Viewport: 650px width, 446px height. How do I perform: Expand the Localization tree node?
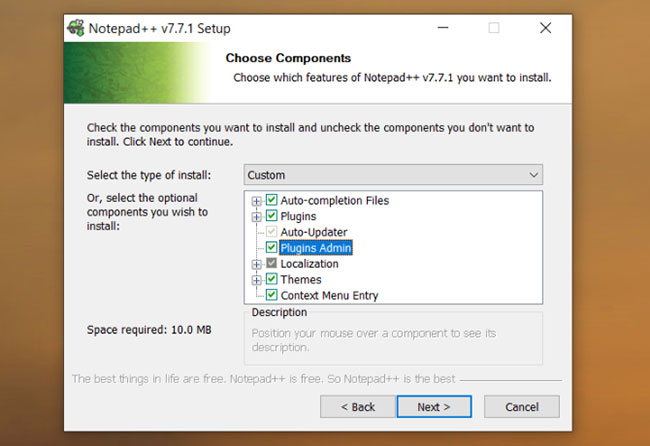tap(257, 264)
